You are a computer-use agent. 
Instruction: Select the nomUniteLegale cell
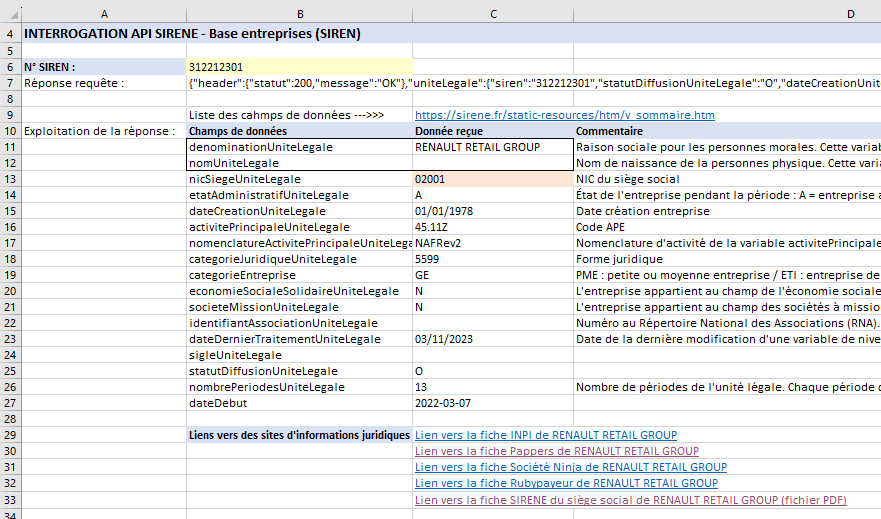pos(299,163)
